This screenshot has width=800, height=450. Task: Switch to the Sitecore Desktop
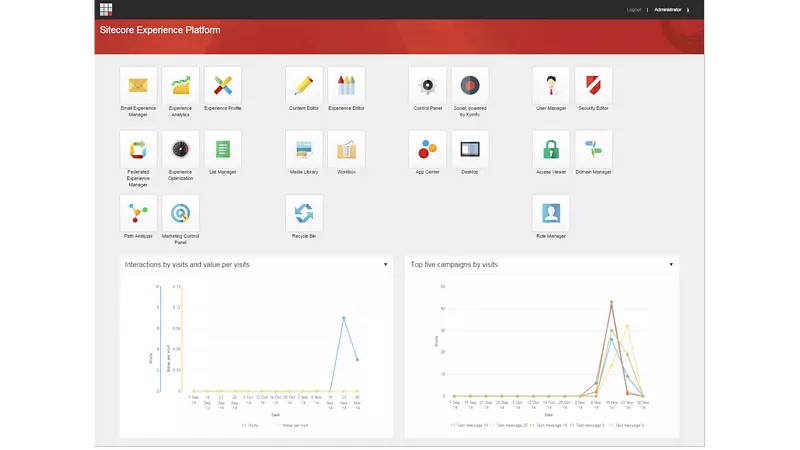pos(470,149)
